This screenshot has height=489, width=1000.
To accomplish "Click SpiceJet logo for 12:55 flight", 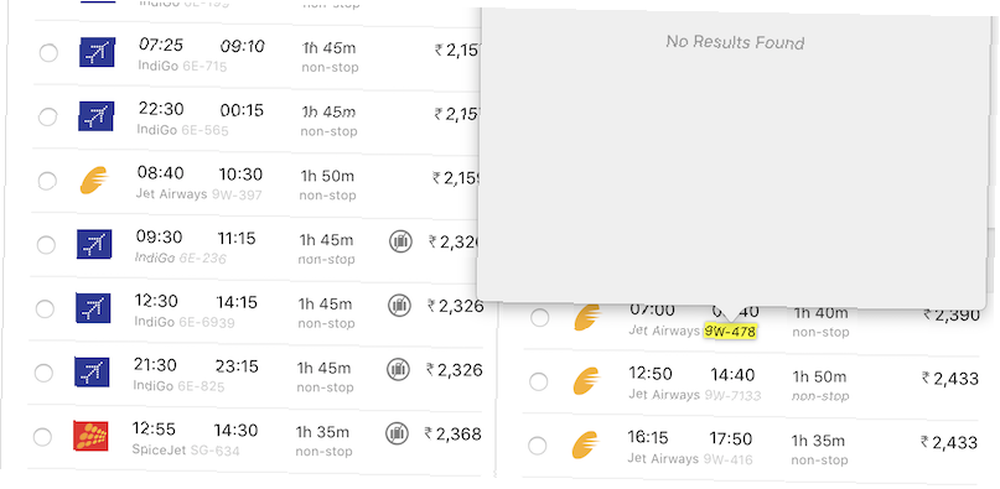I will pyautogui.click(x=91, y=436).
